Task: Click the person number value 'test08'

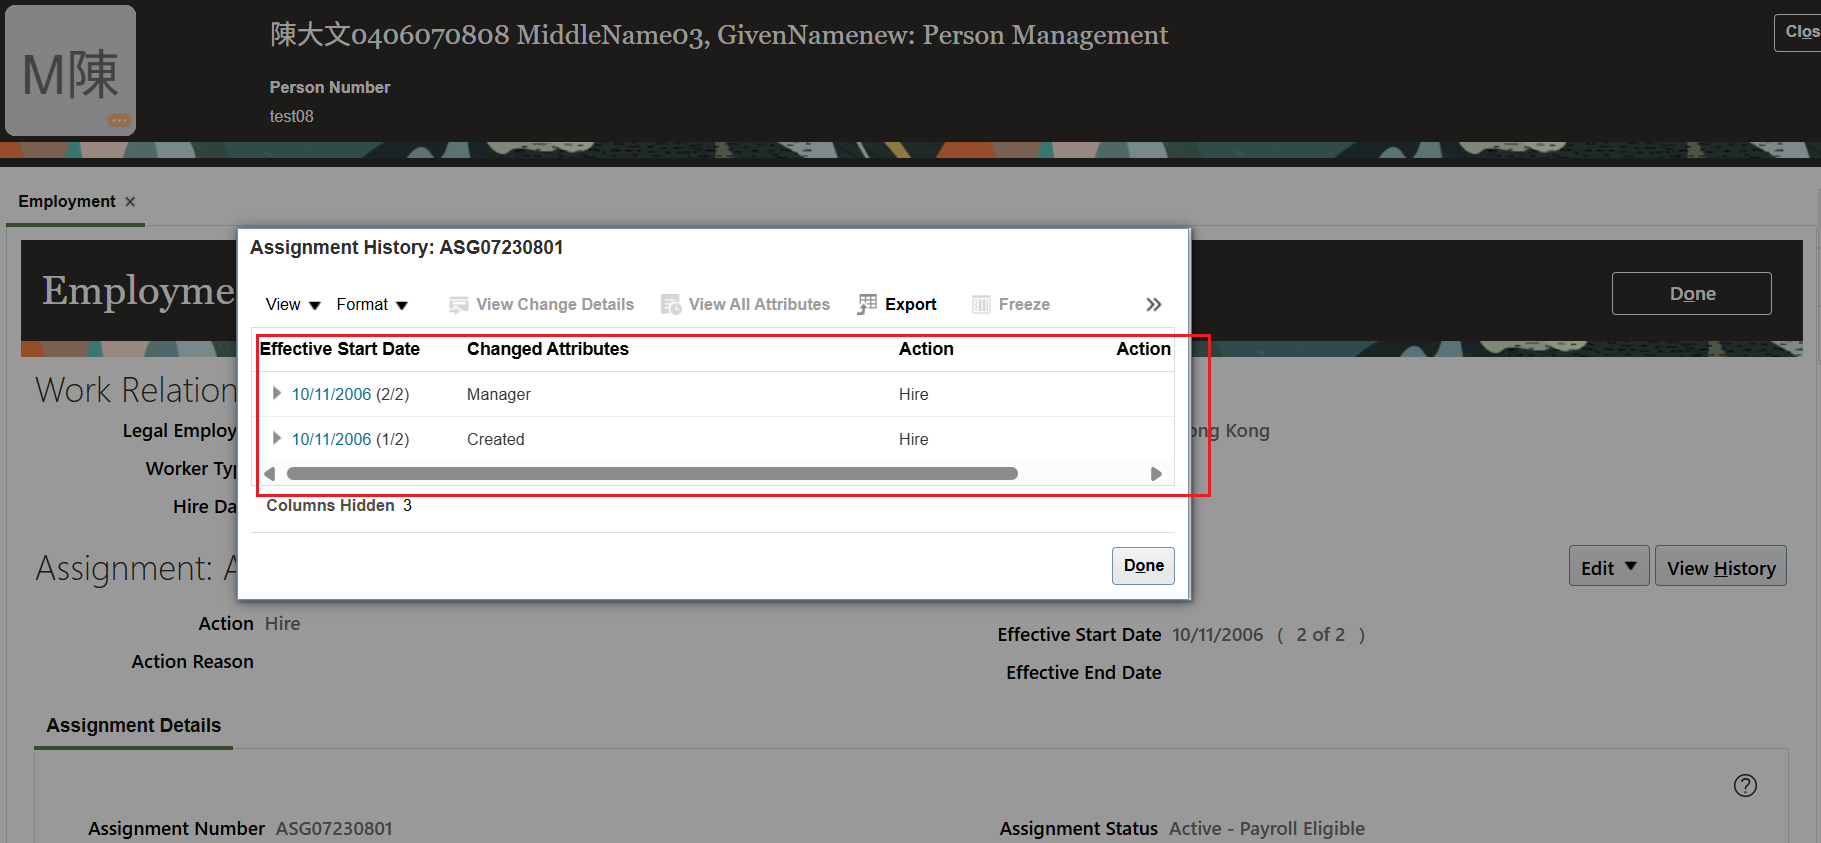Action: [292, 117]
